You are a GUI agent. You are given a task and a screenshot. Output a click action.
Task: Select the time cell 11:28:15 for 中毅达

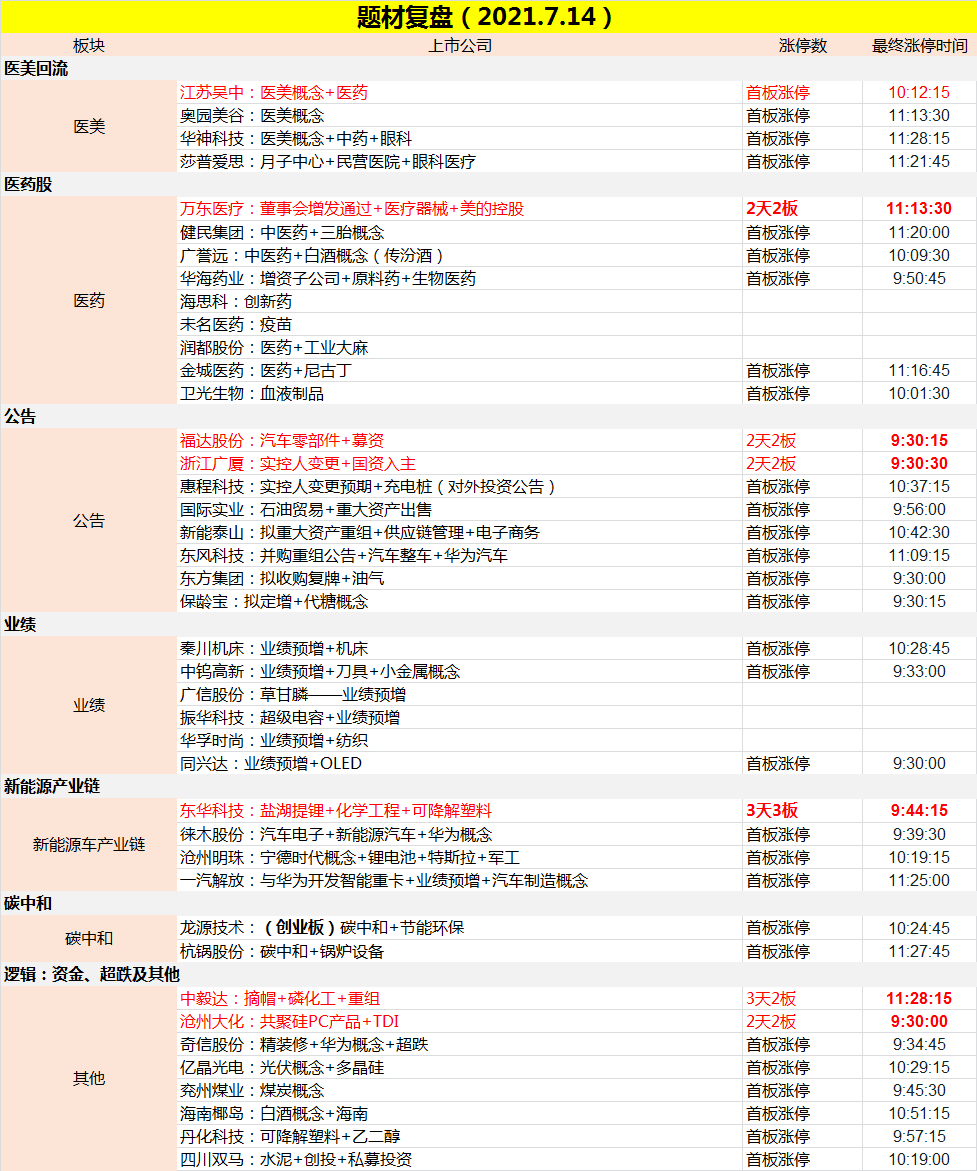(919, 999)
